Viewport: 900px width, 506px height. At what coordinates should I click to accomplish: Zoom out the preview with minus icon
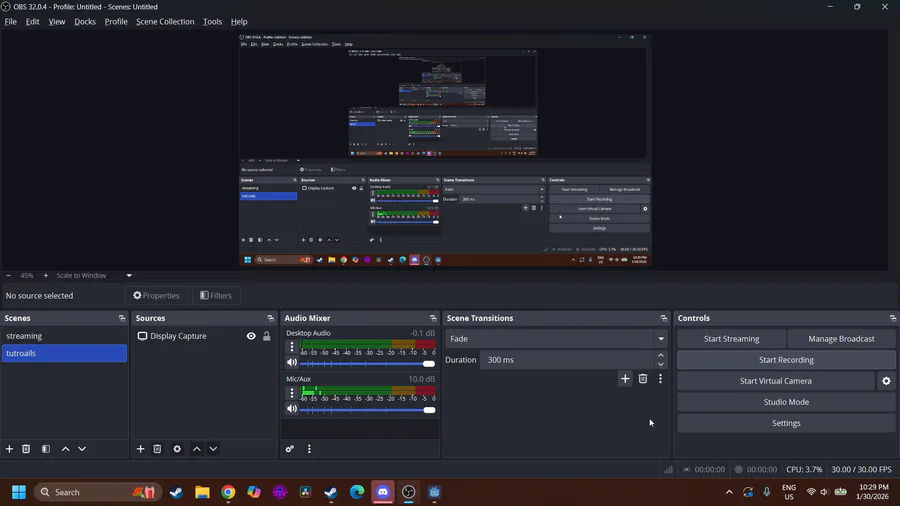pos(8,275)
